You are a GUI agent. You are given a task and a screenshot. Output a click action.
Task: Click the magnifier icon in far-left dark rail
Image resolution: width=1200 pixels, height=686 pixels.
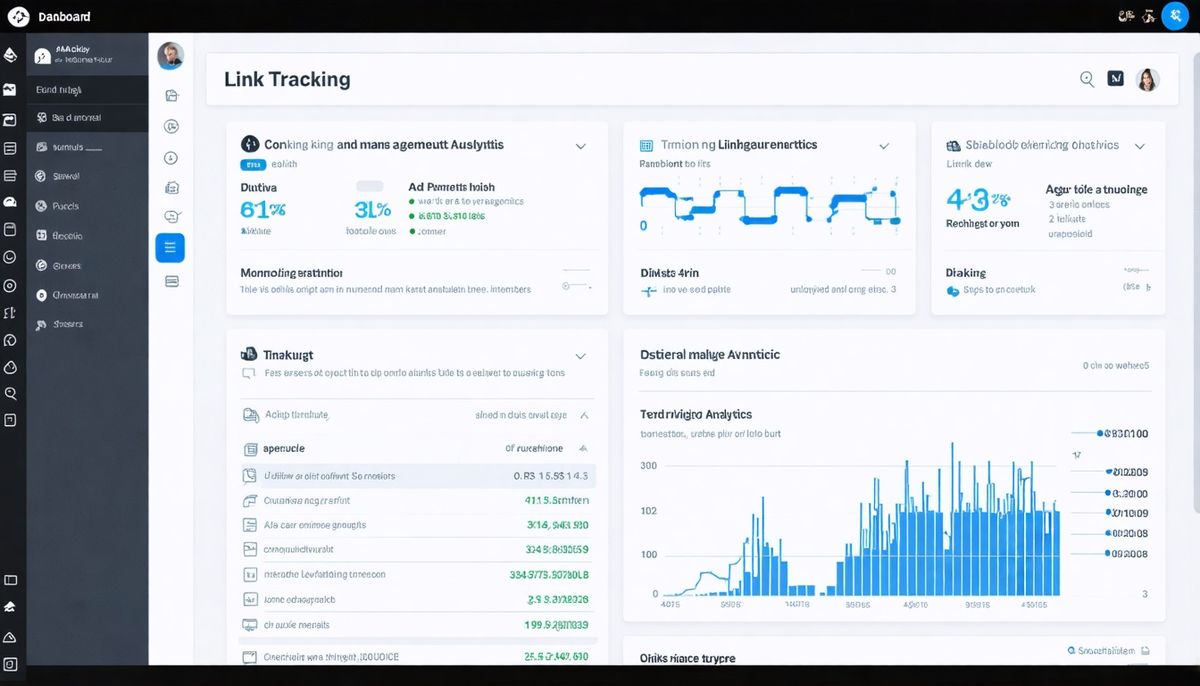point(11,394)
